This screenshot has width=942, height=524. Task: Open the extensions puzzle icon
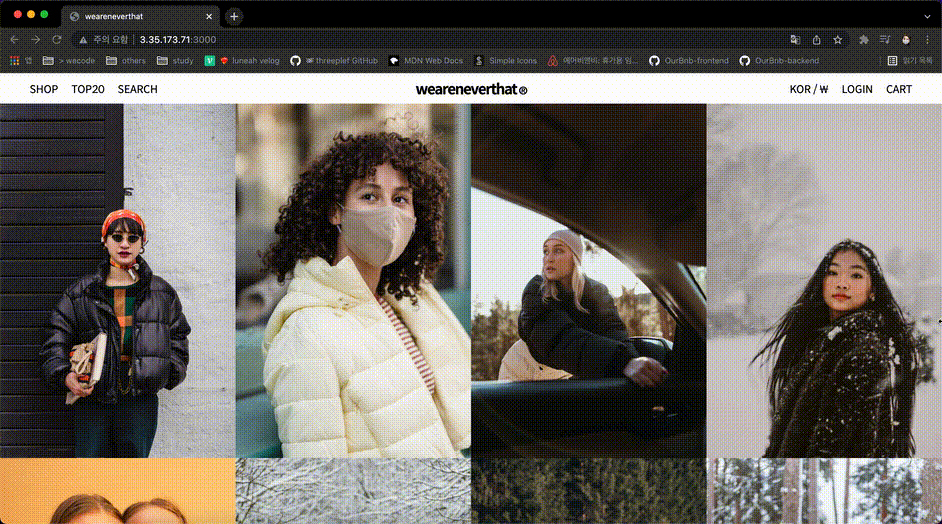863,40
